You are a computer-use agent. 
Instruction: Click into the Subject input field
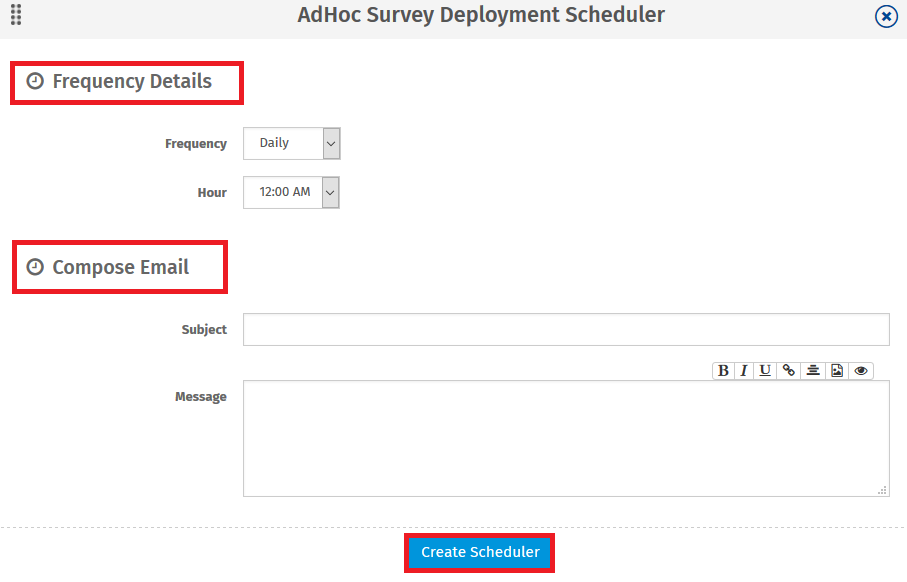coord(566,329)
